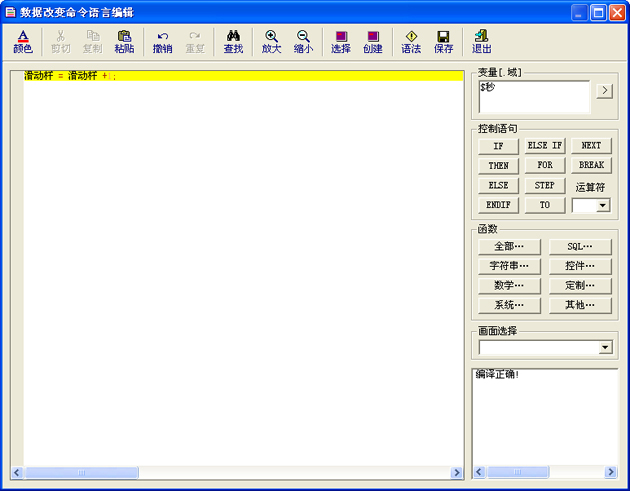Click the 粘贴 paste icon
630x491 pixels.
pyautogui.click(x=124, y=42)
